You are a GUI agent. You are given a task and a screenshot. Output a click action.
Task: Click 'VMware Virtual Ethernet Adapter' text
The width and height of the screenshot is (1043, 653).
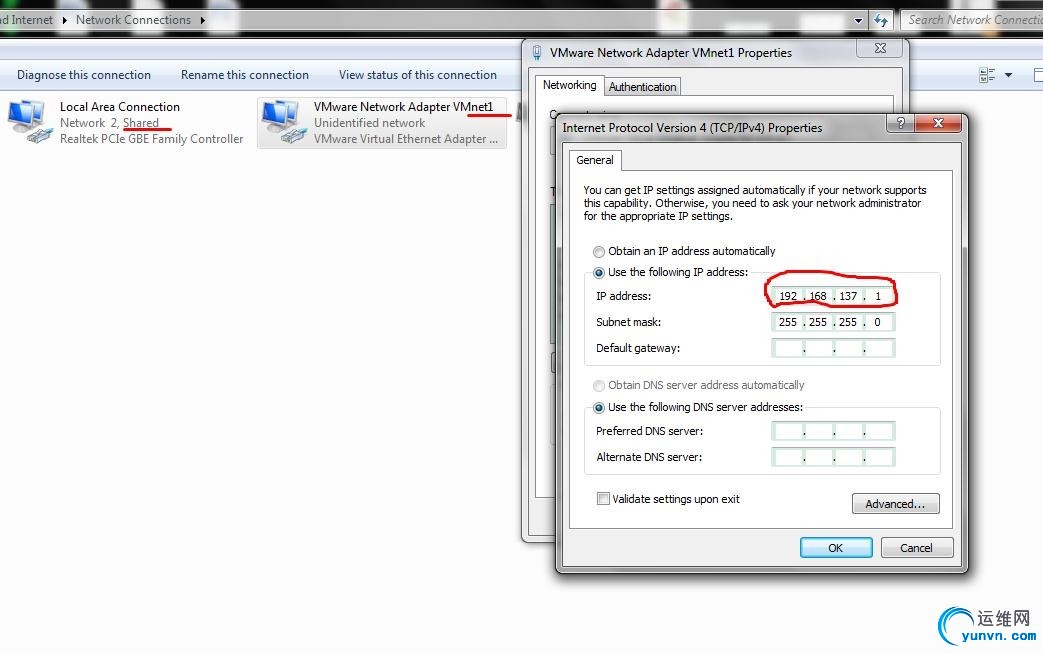point(406,139)
